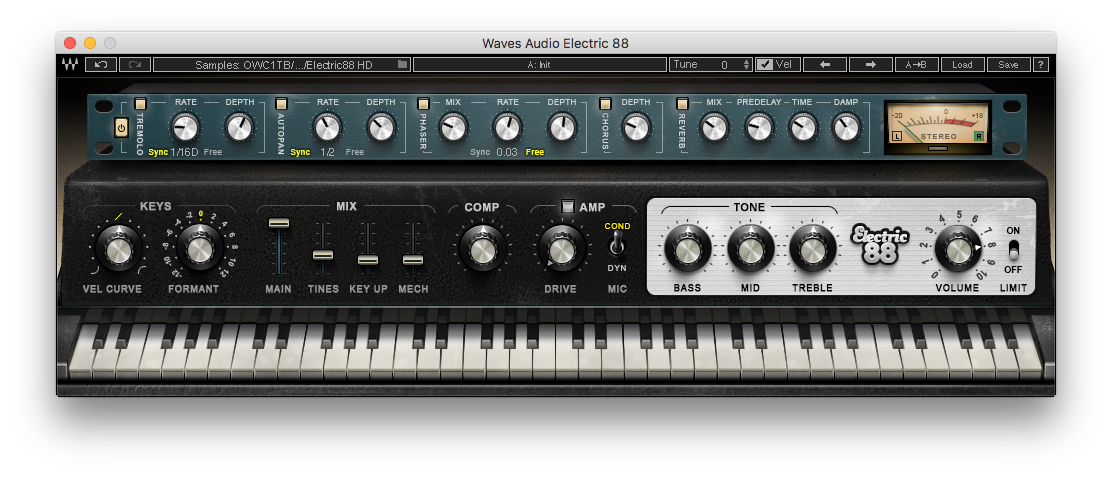The width and height of the screenshot is (1112, 477).
Task: Click the Waves logo icon
Action: (70, 64)
